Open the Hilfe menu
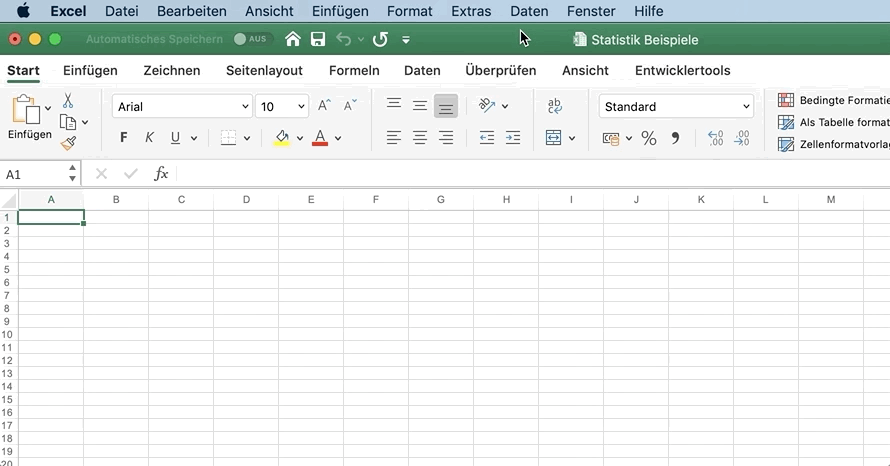The width and height of the screenshot is (890, 466). 649,11
